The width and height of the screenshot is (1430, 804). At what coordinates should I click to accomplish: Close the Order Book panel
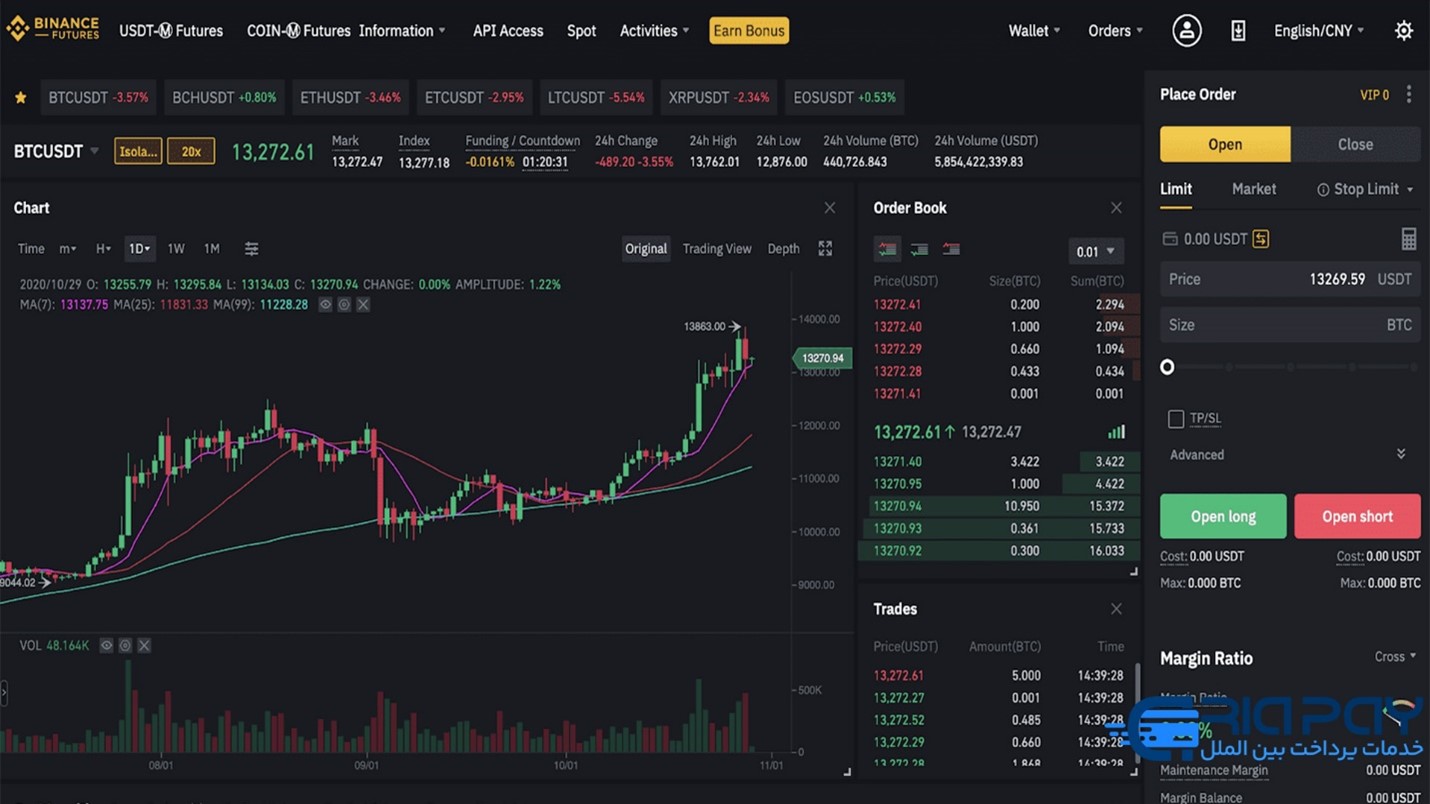tap(1116, 208)
